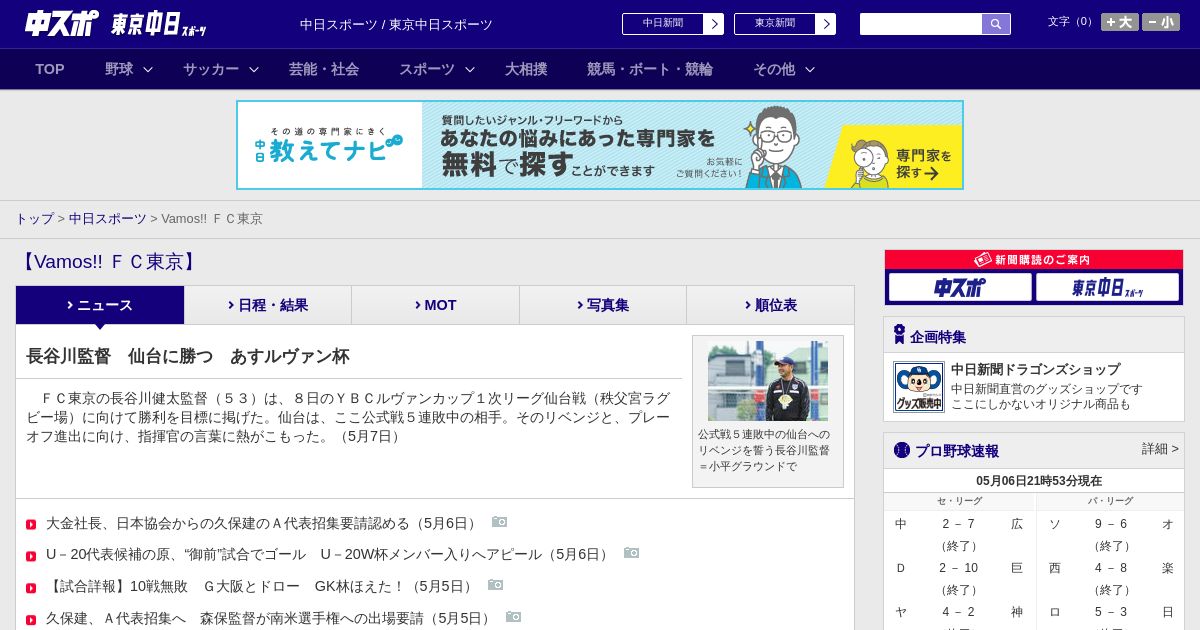
Task: Focus the site search input field
Action: (x=921, y=24)
